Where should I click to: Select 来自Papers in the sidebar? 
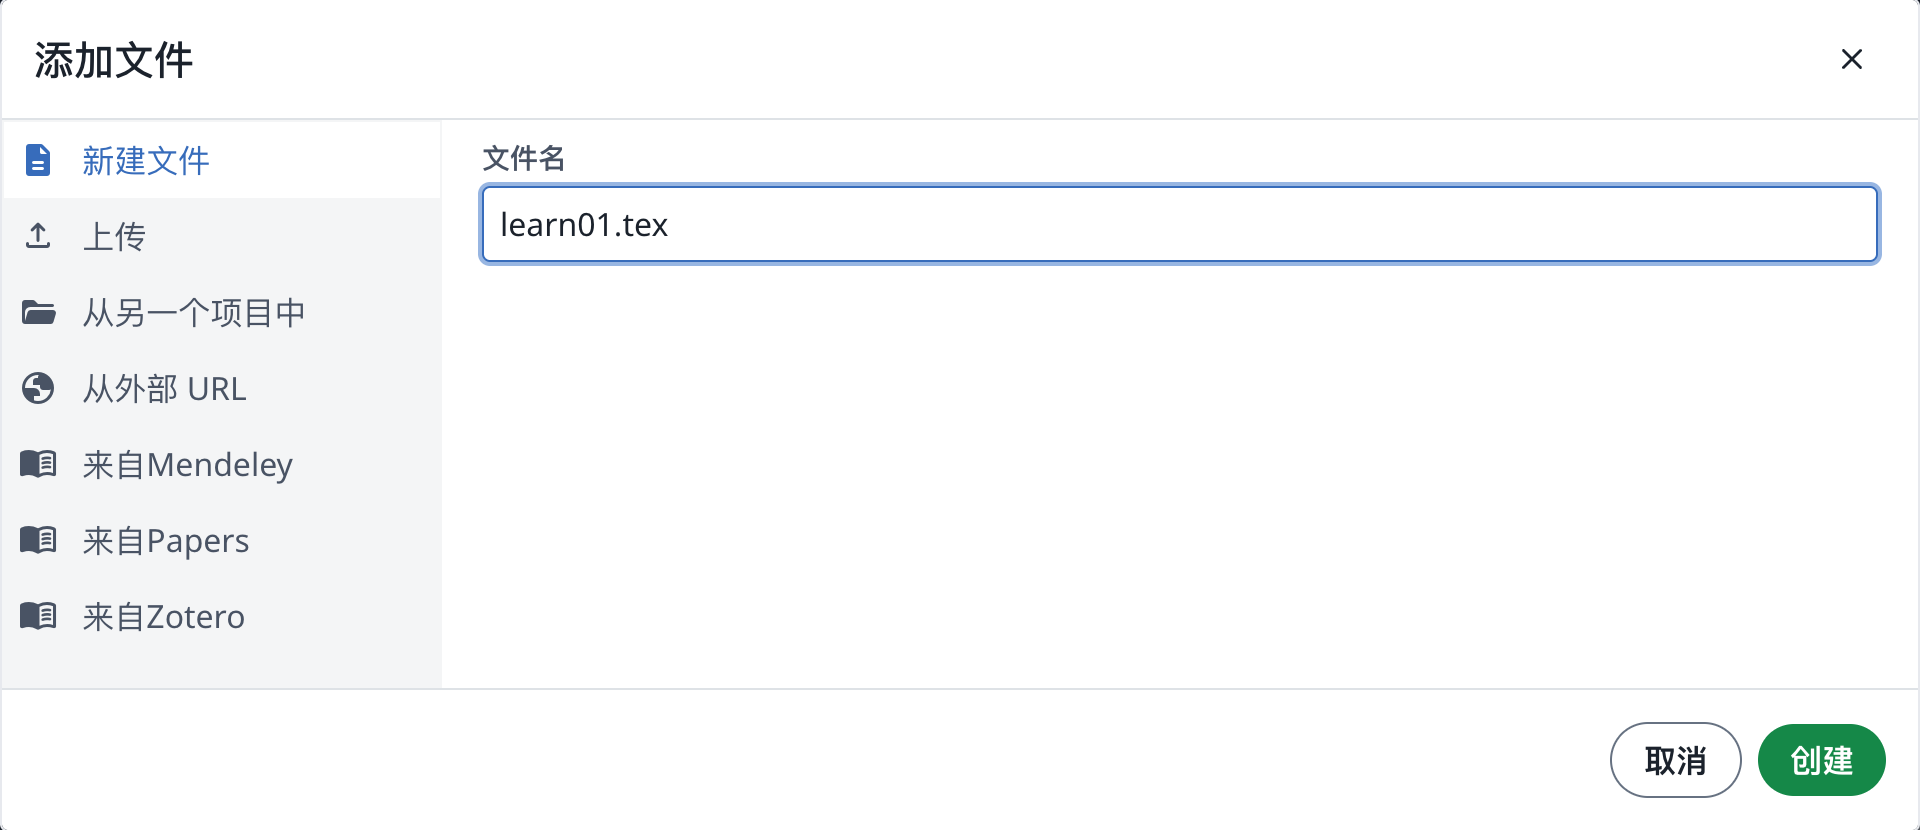click(221, 540)
